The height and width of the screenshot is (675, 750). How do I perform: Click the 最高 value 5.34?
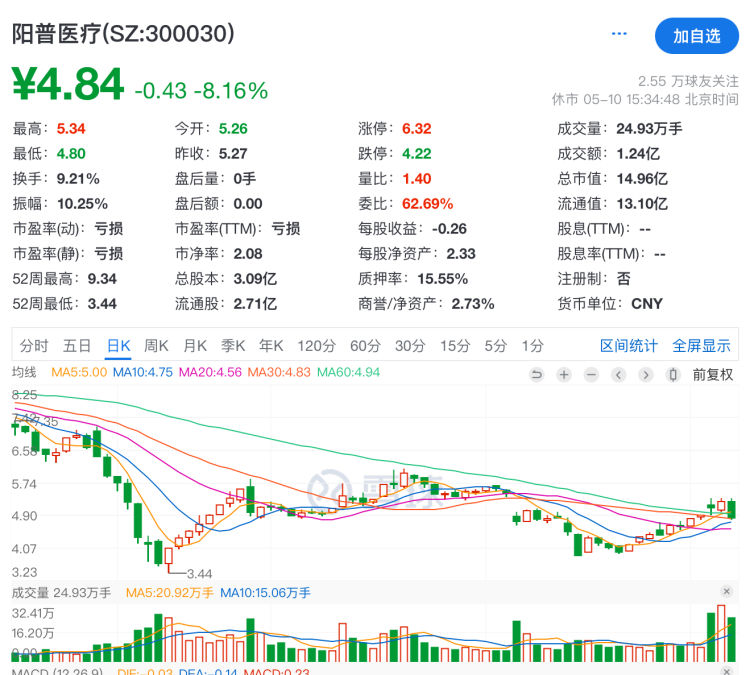click(x=71, y=128)
